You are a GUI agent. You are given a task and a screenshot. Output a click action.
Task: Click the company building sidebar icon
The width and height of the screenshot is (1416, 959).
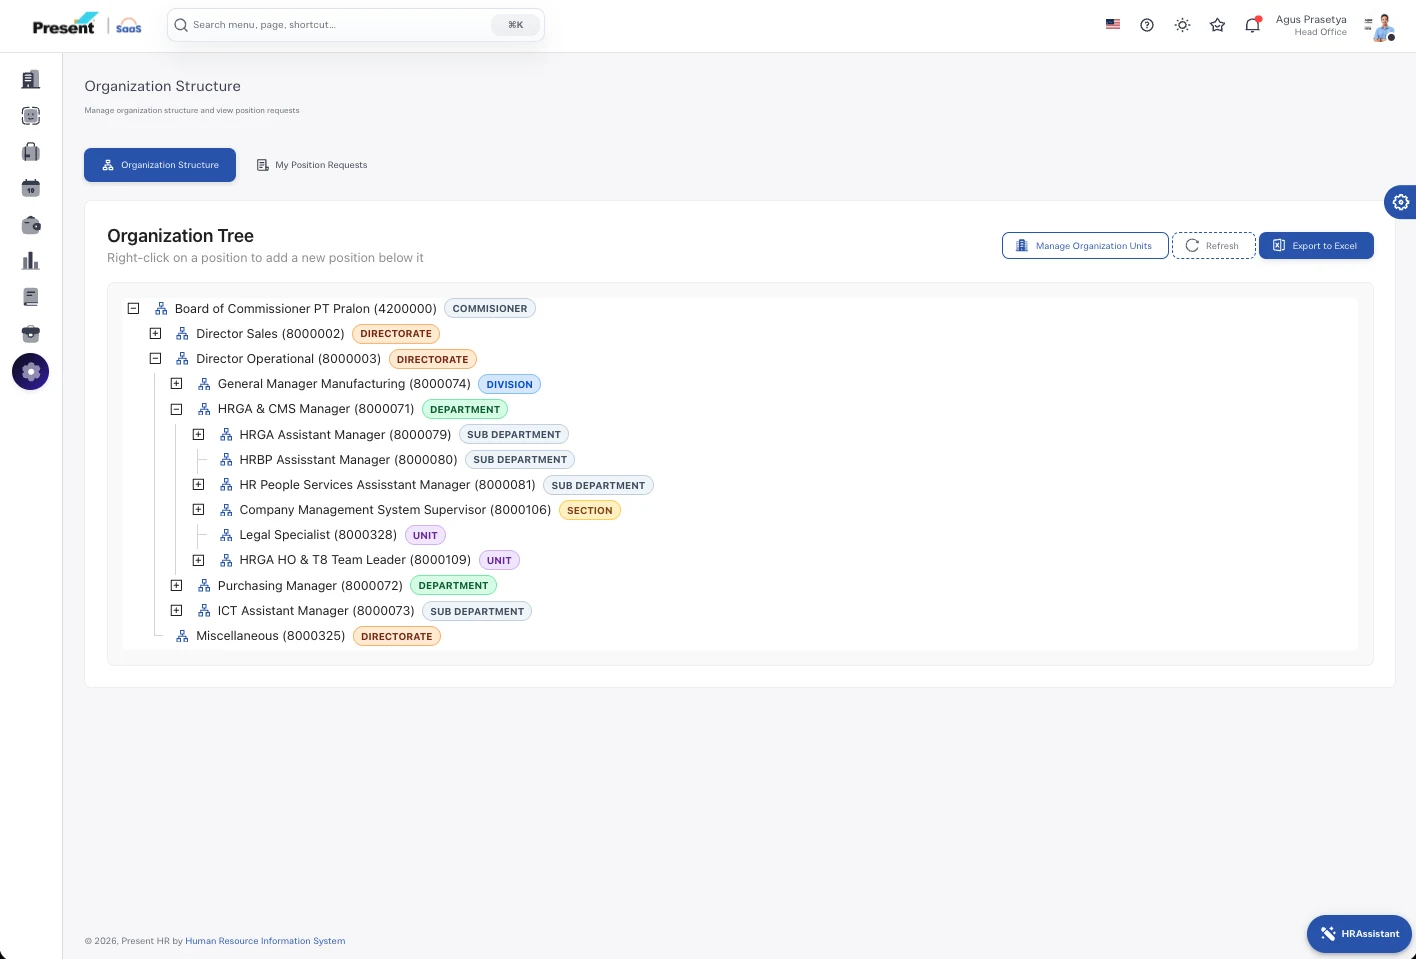(31, 79)
